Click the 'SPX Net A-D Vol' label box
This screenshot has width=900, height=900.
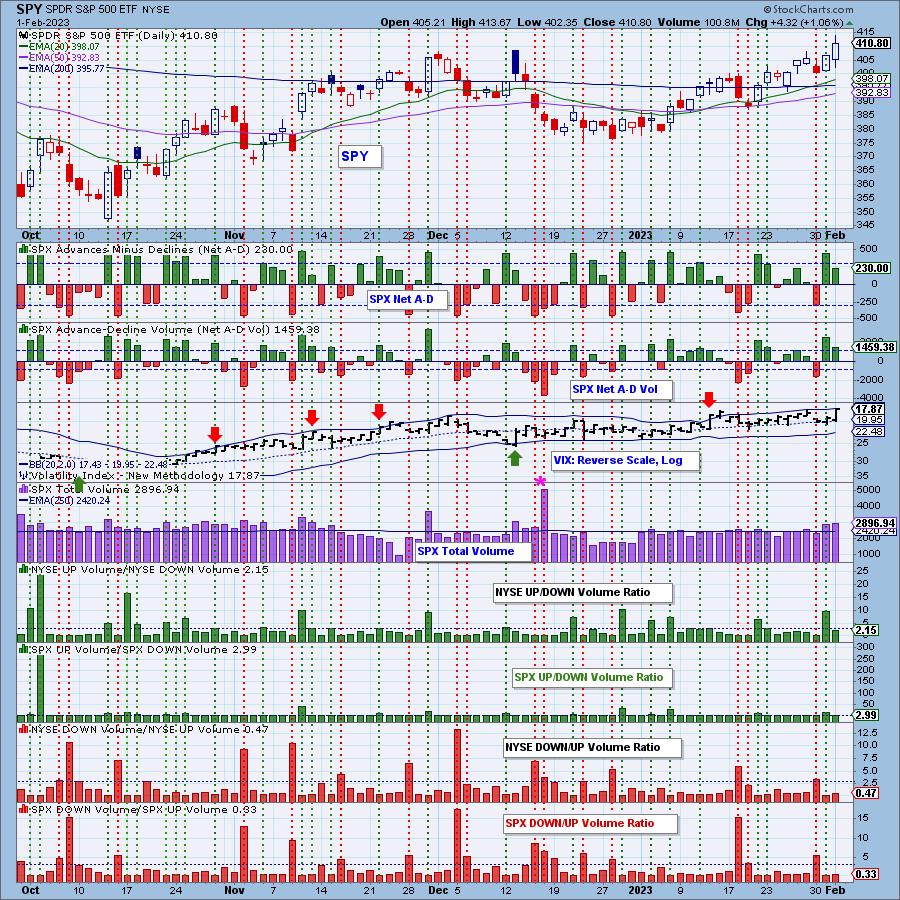coord(621,389)
